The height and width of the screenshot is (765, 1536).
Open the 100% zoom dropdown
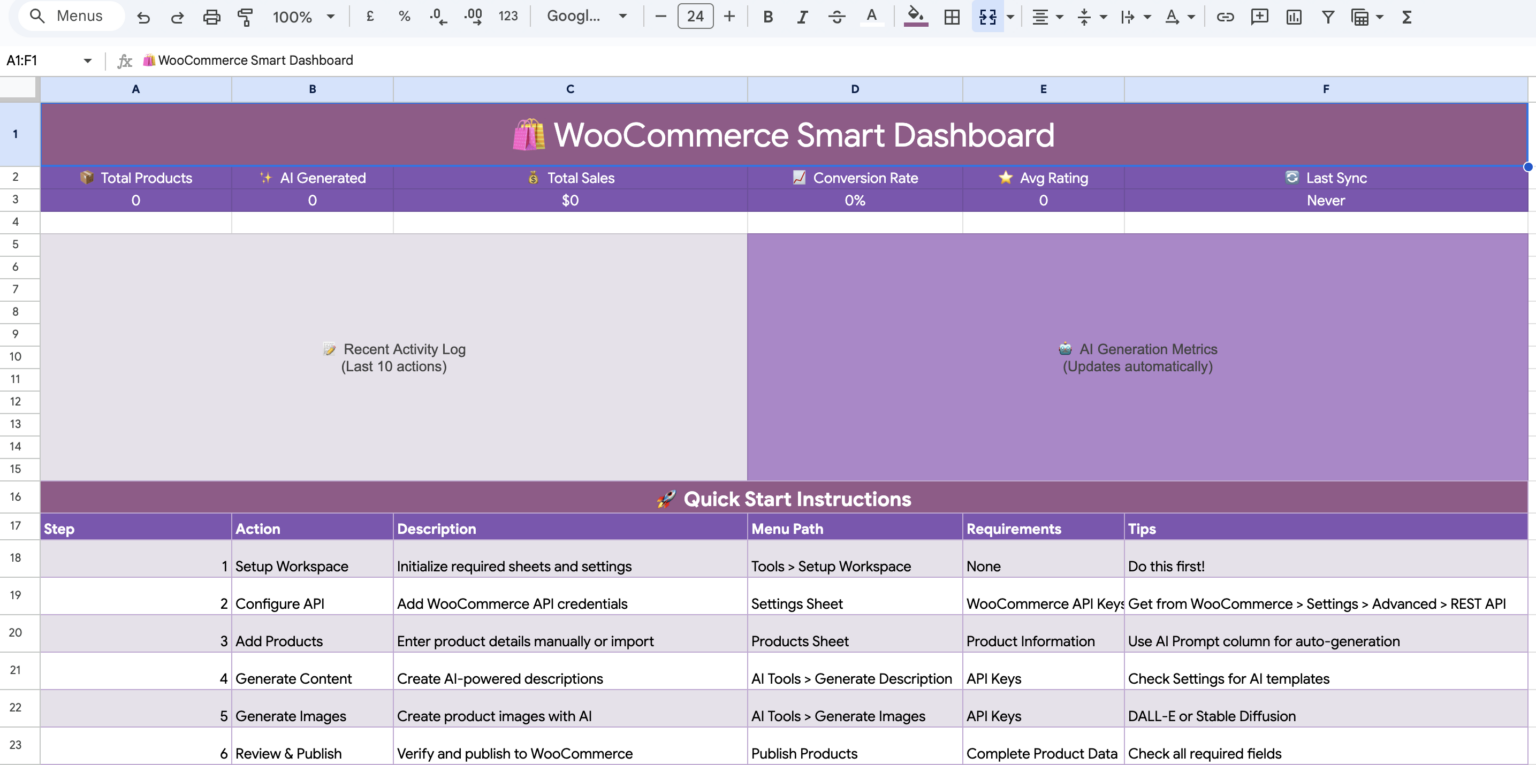tap(304, 17)
